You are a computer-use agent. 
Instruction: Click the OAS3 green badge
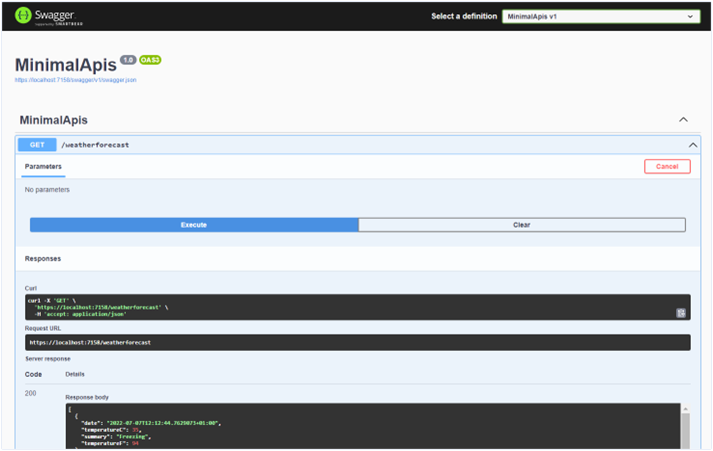pos(150,60)
